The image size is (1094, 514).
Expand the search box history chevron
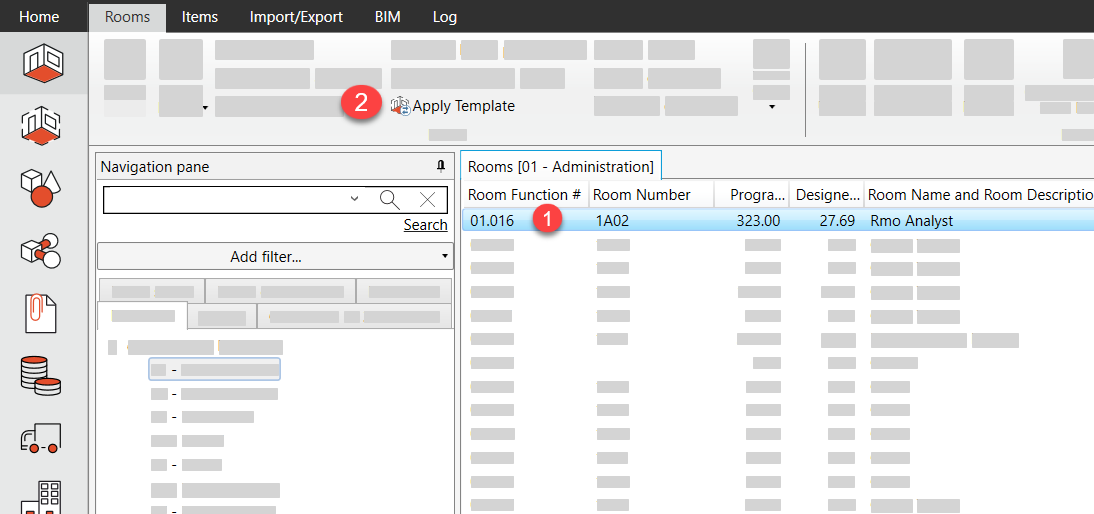click(x=354, y=199)
